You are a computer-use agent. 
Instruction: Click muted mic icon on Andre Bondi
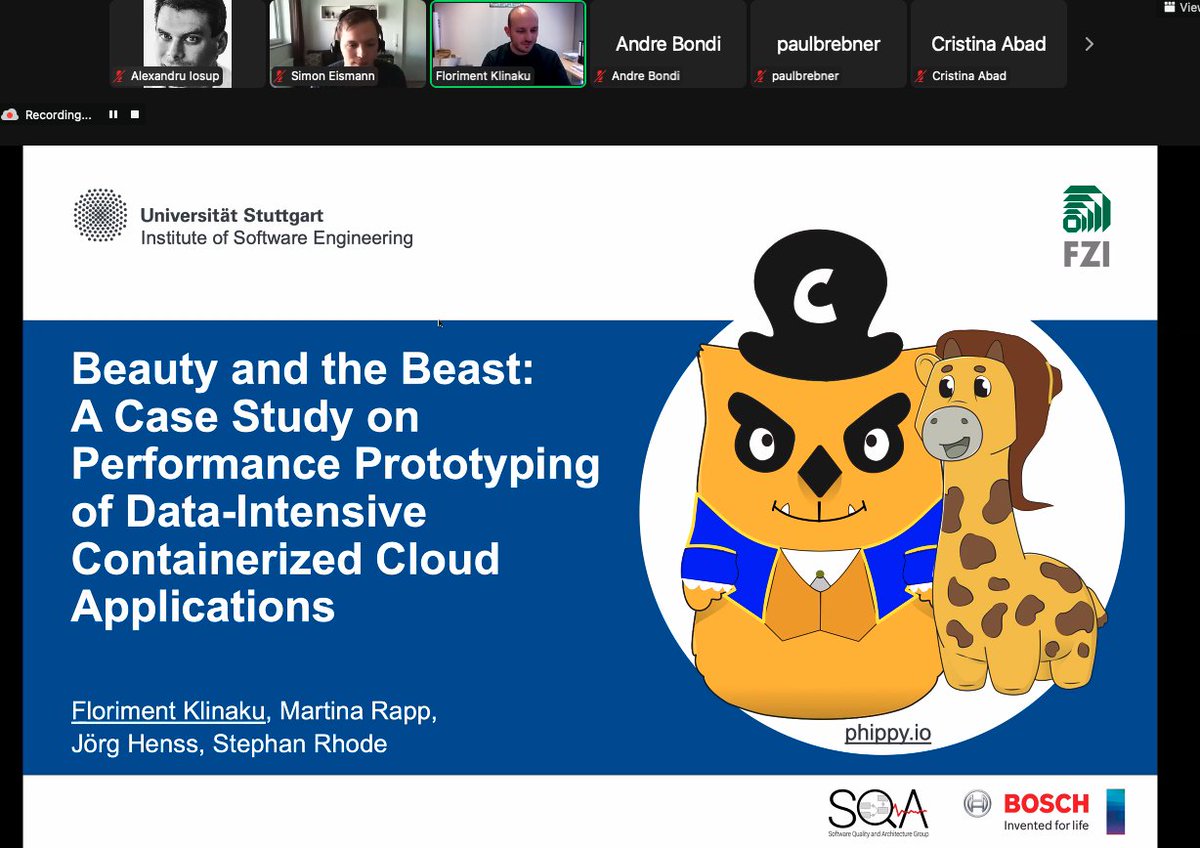tap(601, 76)
